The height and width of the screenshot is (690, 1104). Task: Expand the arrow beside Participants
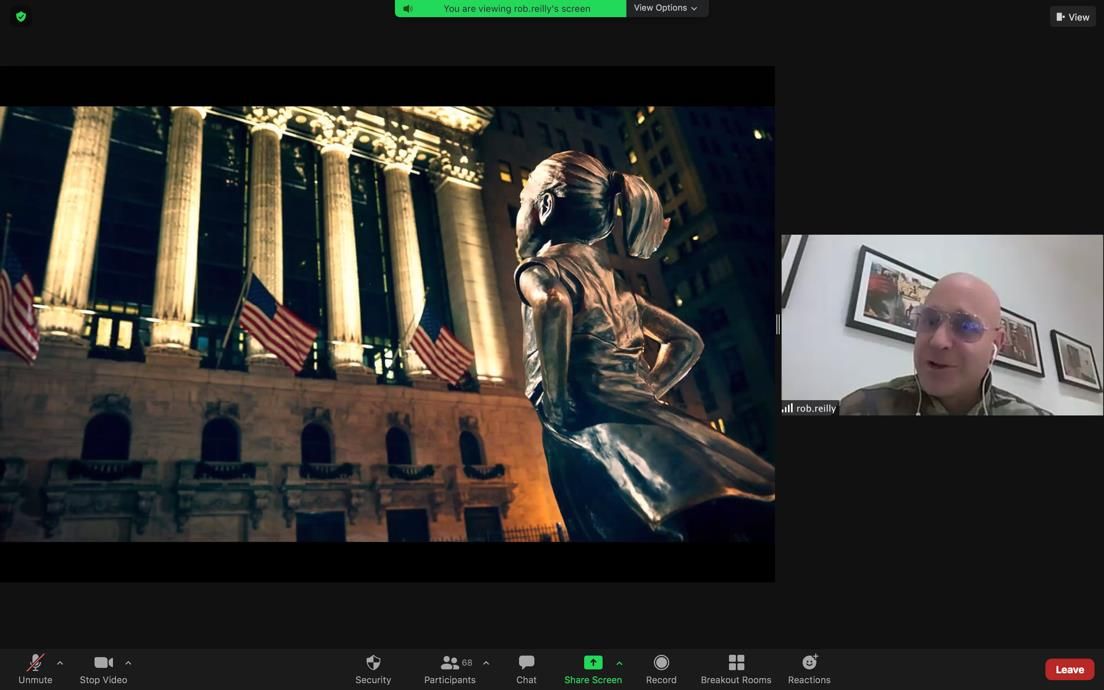(486, 663)
